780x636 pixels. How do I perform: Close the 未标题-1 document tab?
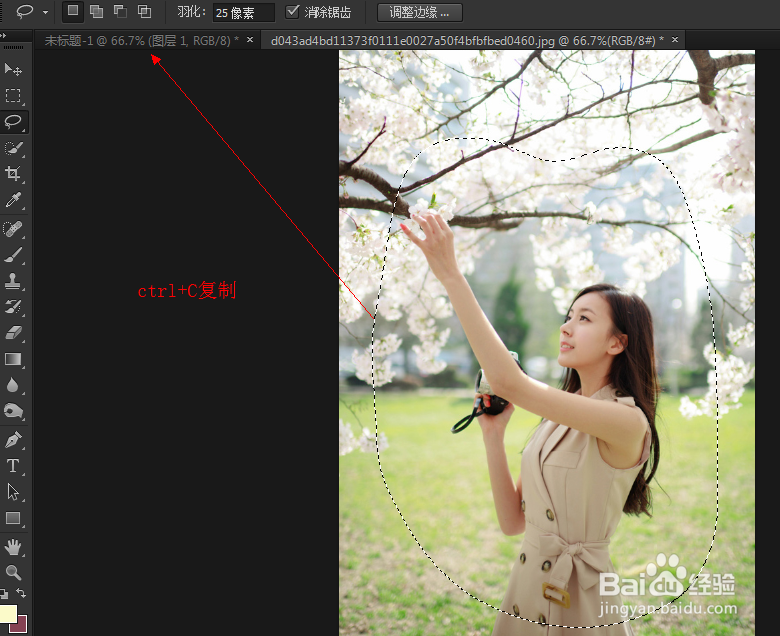coord(250,39)
